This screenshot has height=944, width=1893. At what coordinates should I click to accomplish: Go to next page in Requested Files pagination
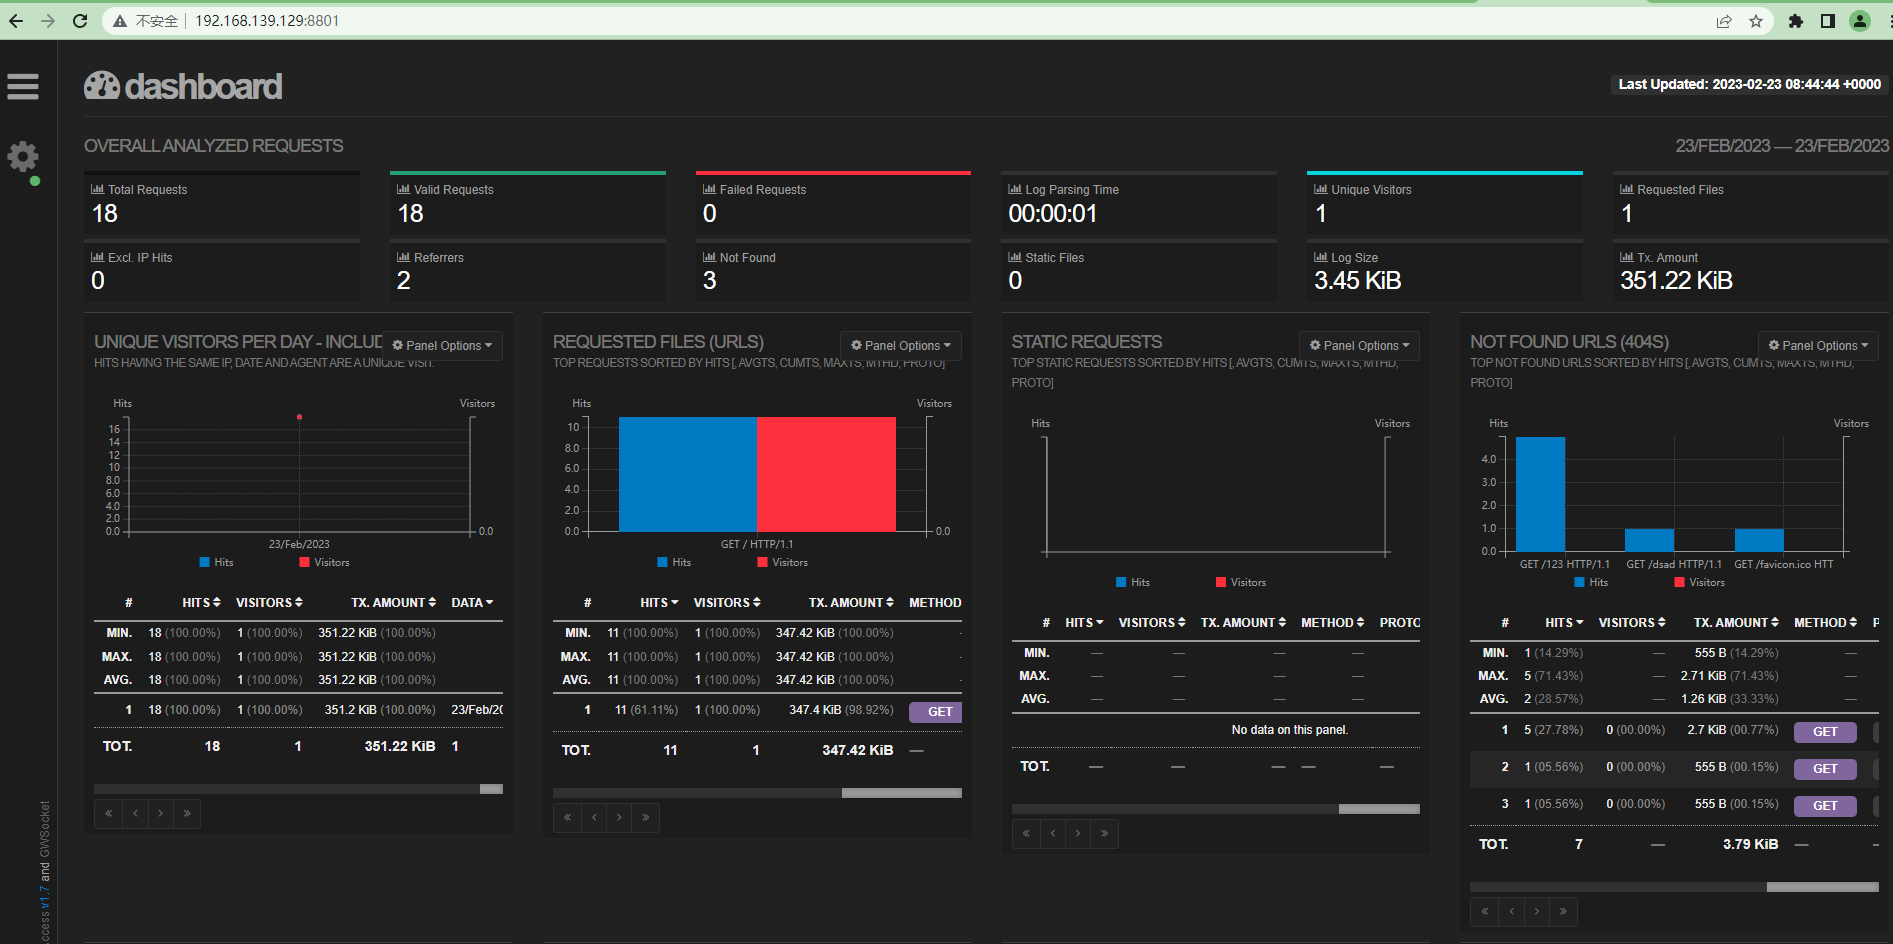(619, 818)
